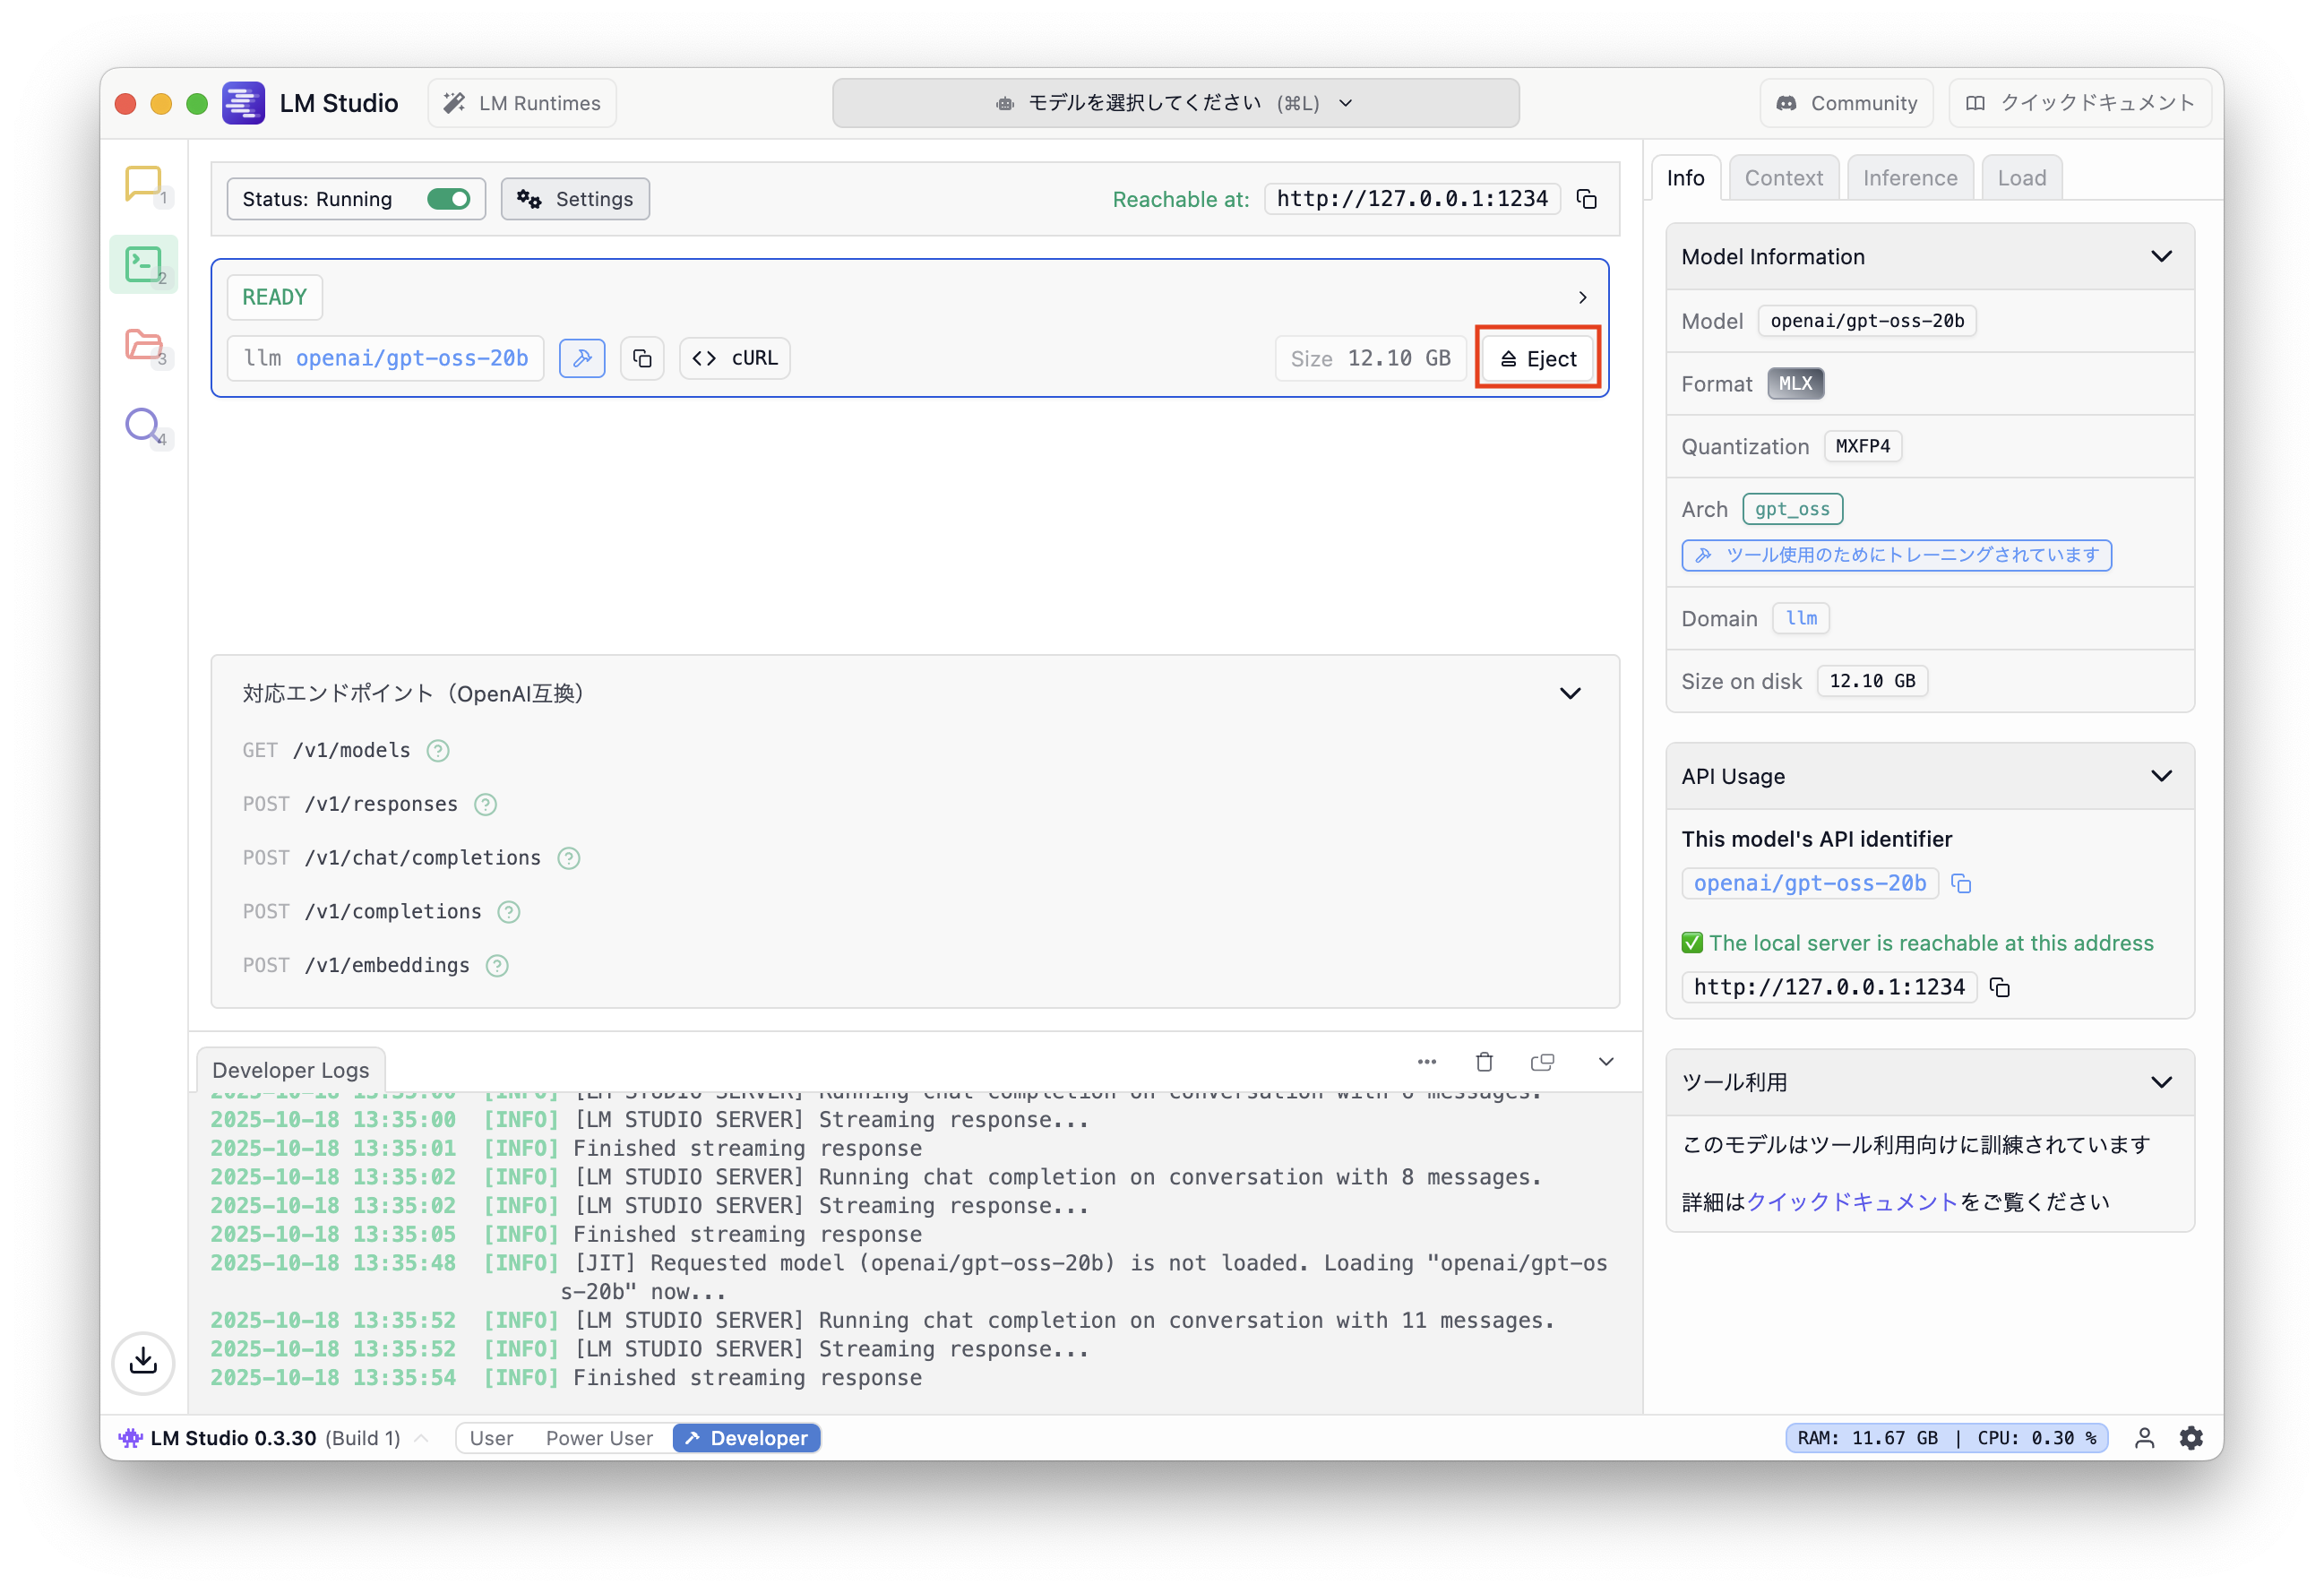Open the Chat sidebar icon

143,184
